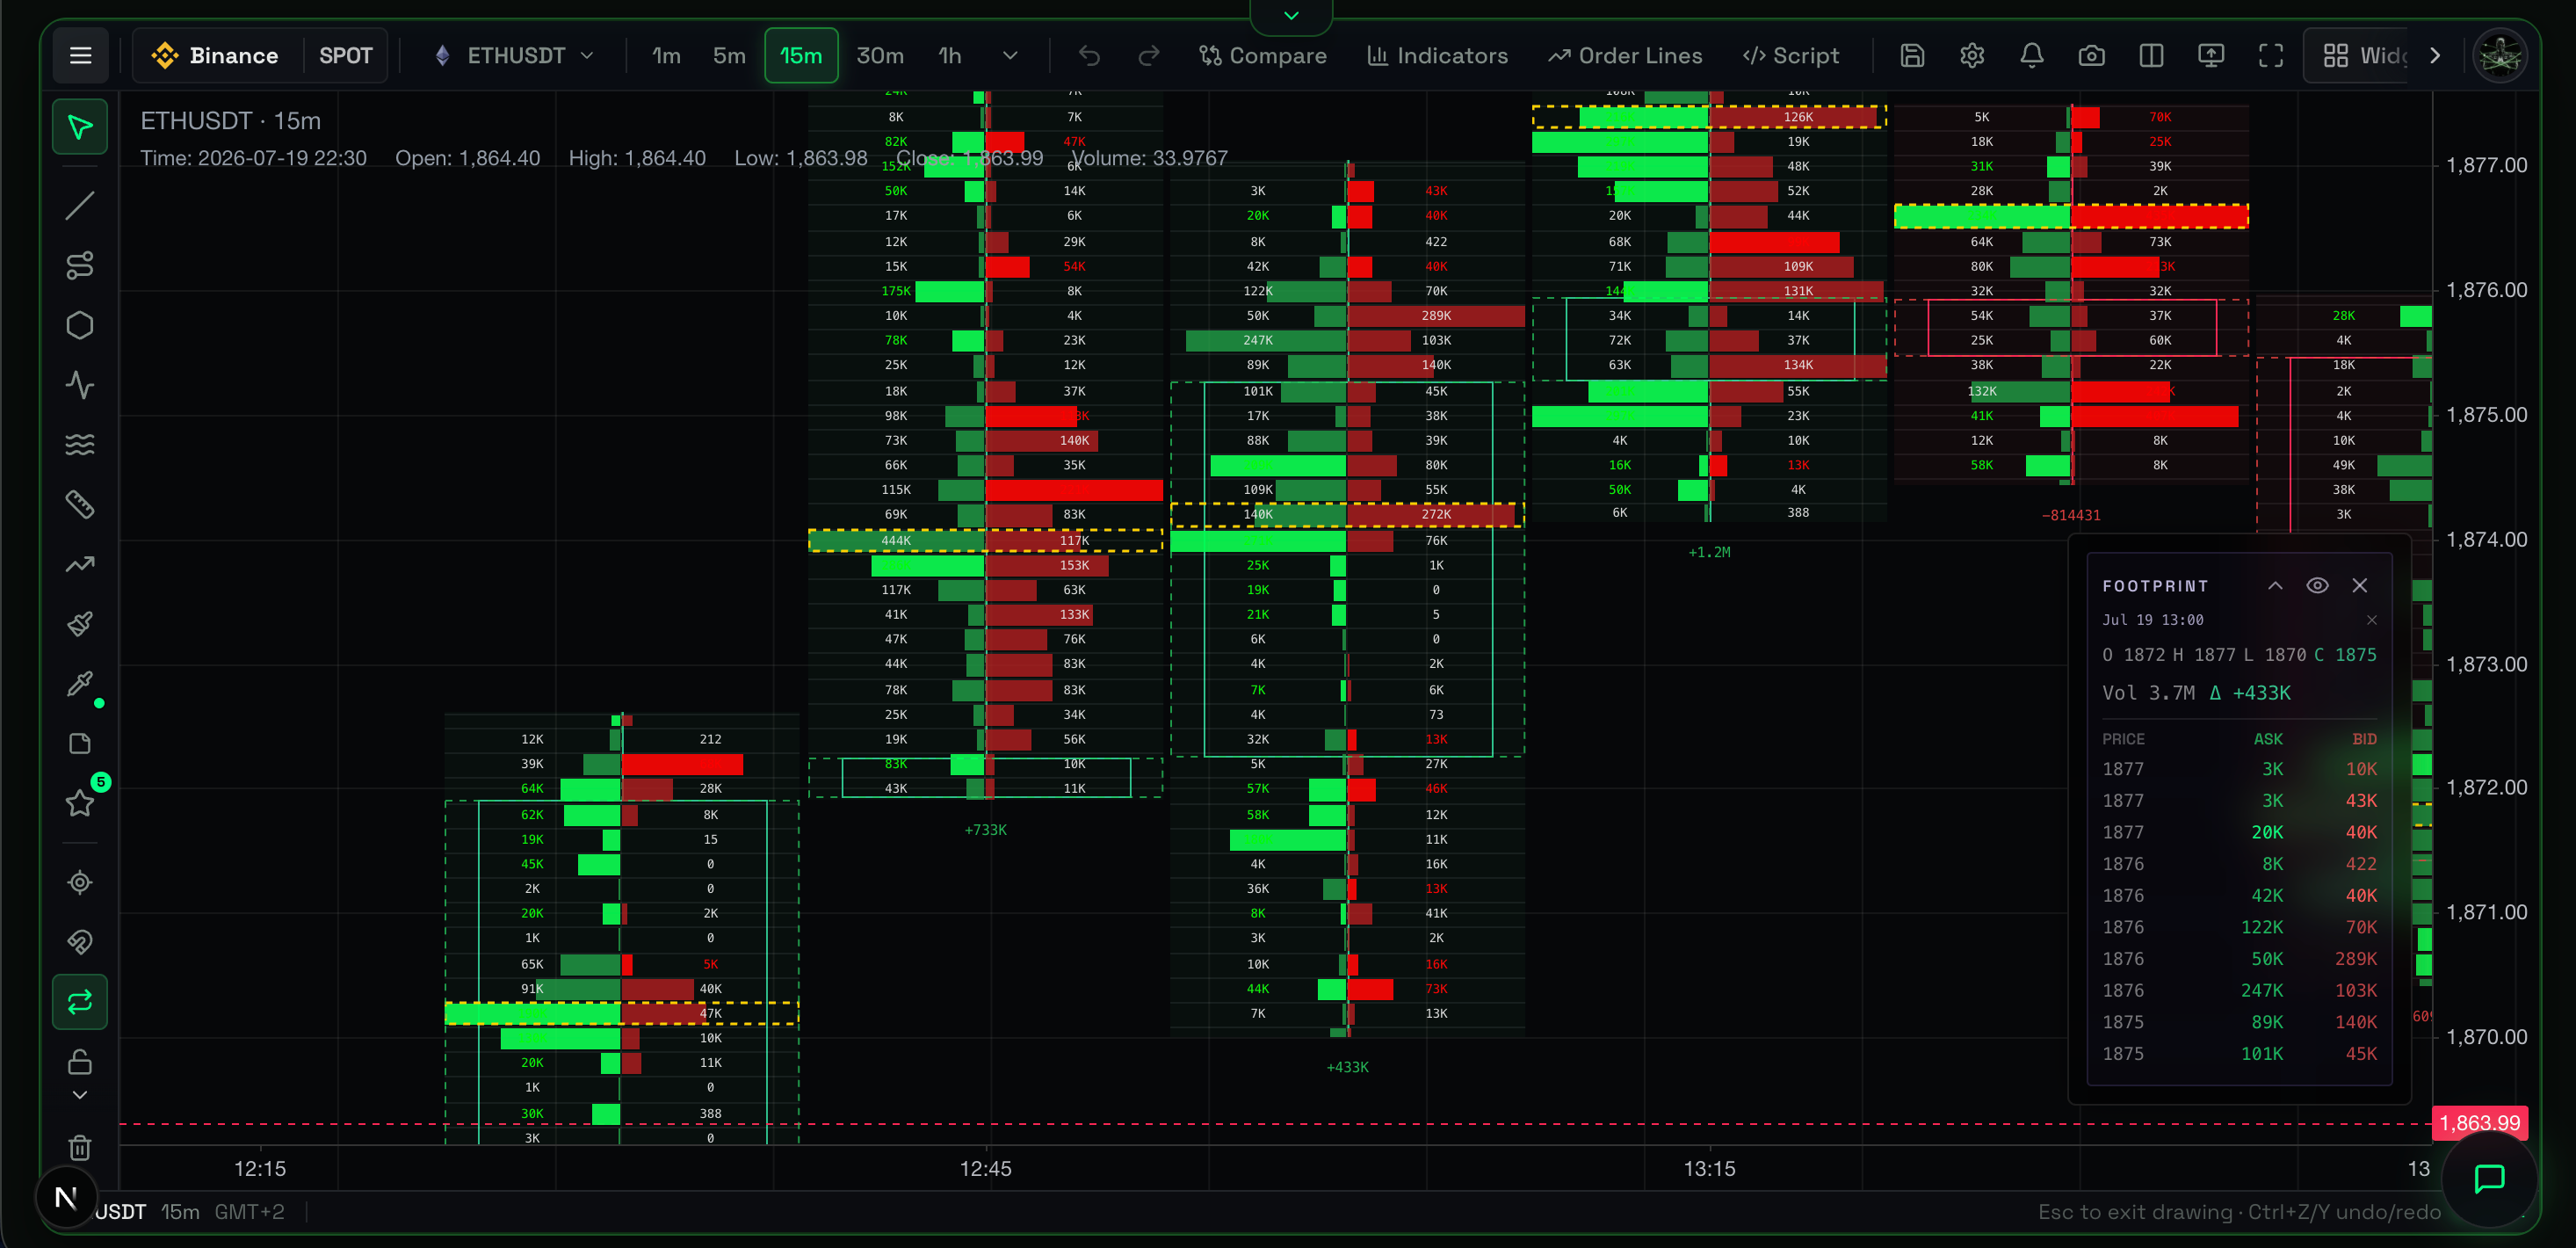Viewport: 2576px width, 1248px height.
Task: Close the Footprint panel
Action: (2360, 586)
